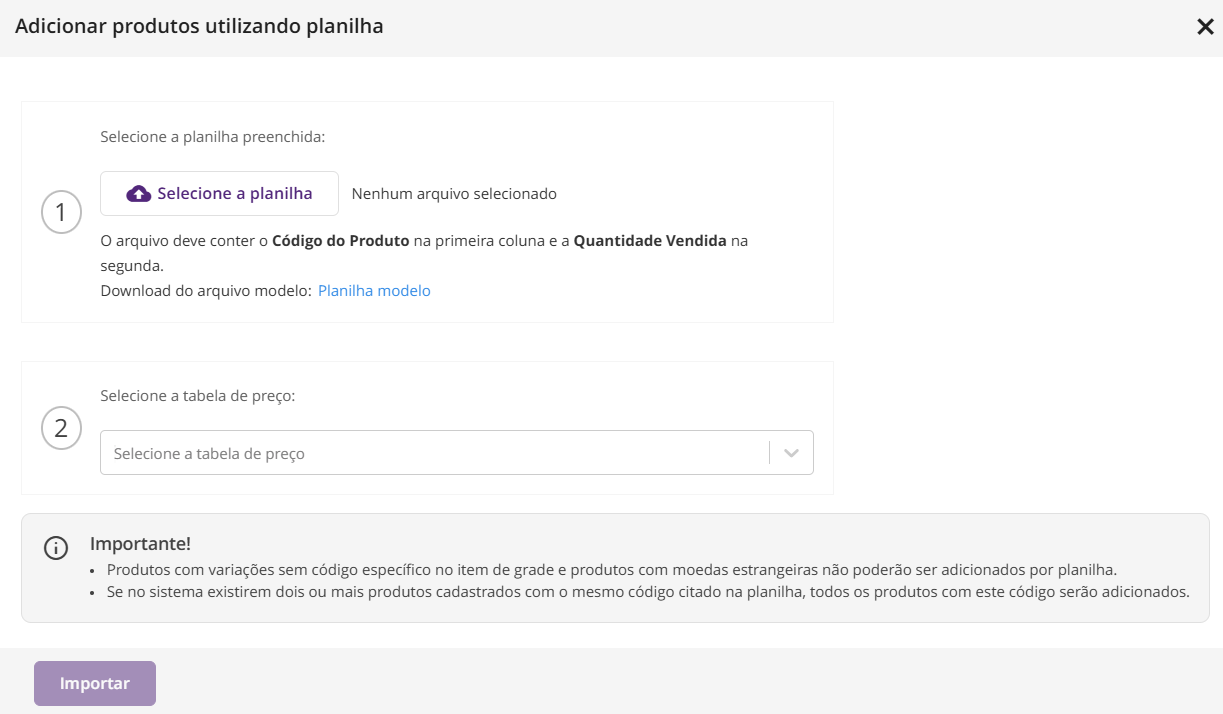Click the cloud upload icon
This screenshot has width=1223, height=714.
click(139, 194)
